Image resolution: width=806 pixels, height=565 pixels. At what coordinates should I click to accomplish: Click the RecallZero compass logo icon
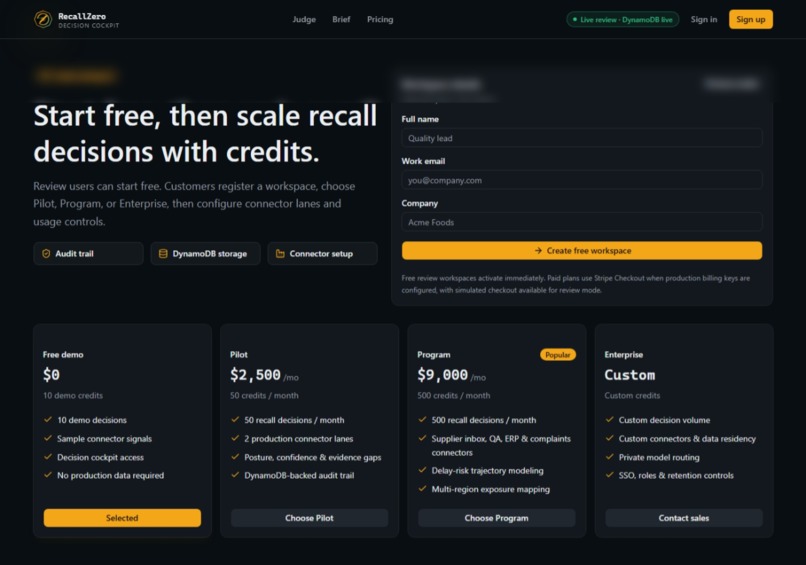(x=43, y=20)
